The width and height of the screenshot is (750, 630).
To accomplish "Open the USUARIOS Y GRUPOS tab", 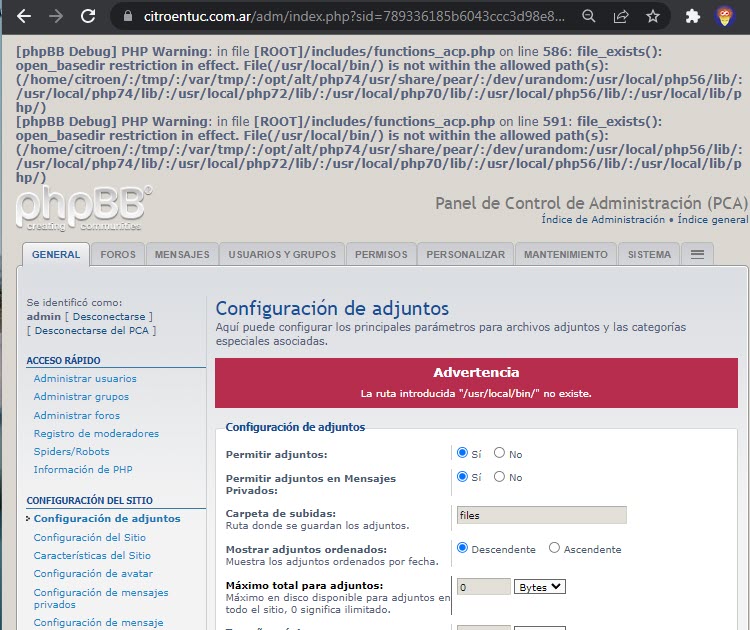I will (x=282, y=255).
